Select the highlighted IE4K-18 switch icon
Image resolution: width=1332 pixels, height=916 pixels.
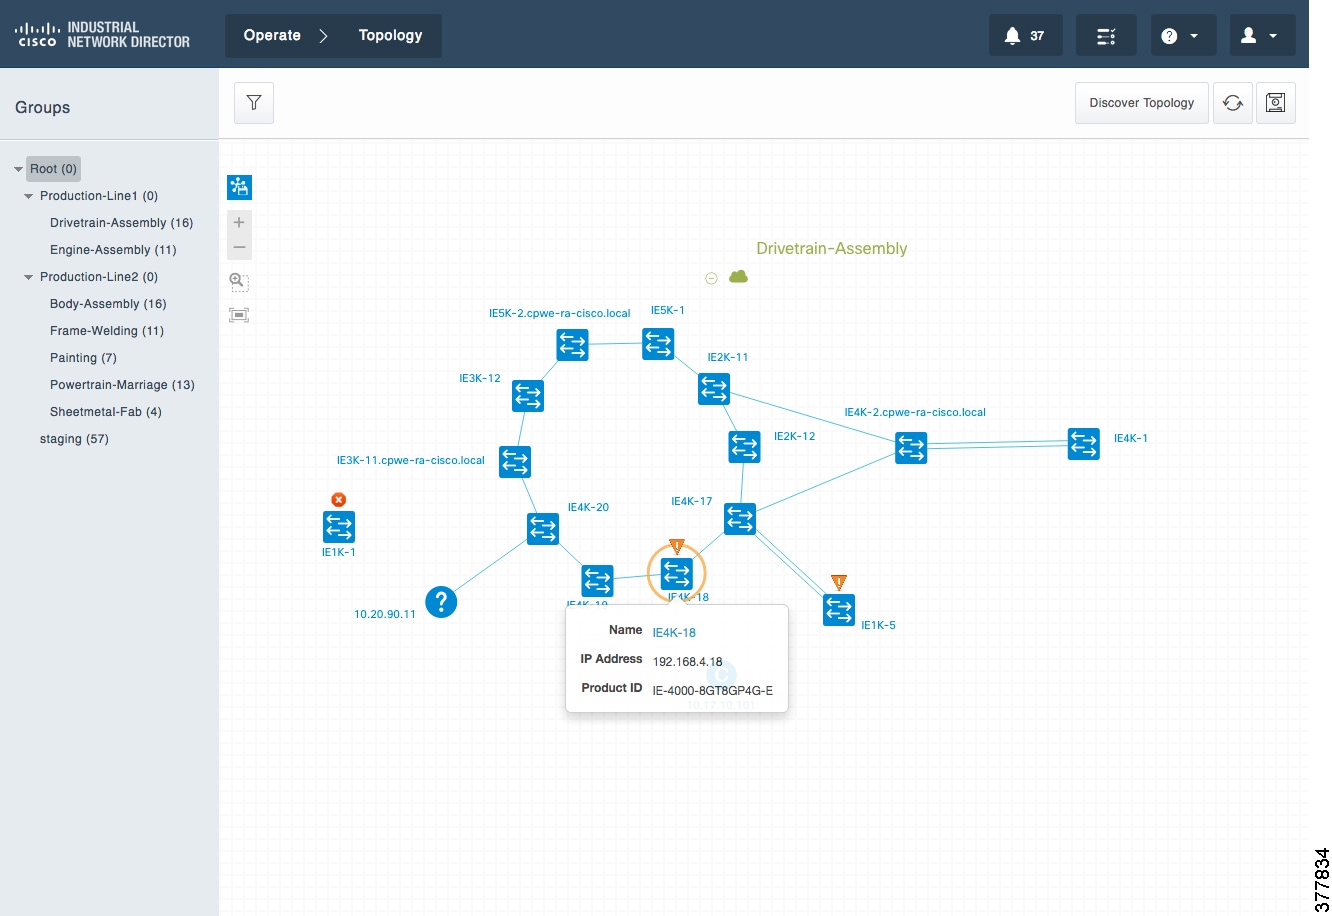click(x=677, y=573)
